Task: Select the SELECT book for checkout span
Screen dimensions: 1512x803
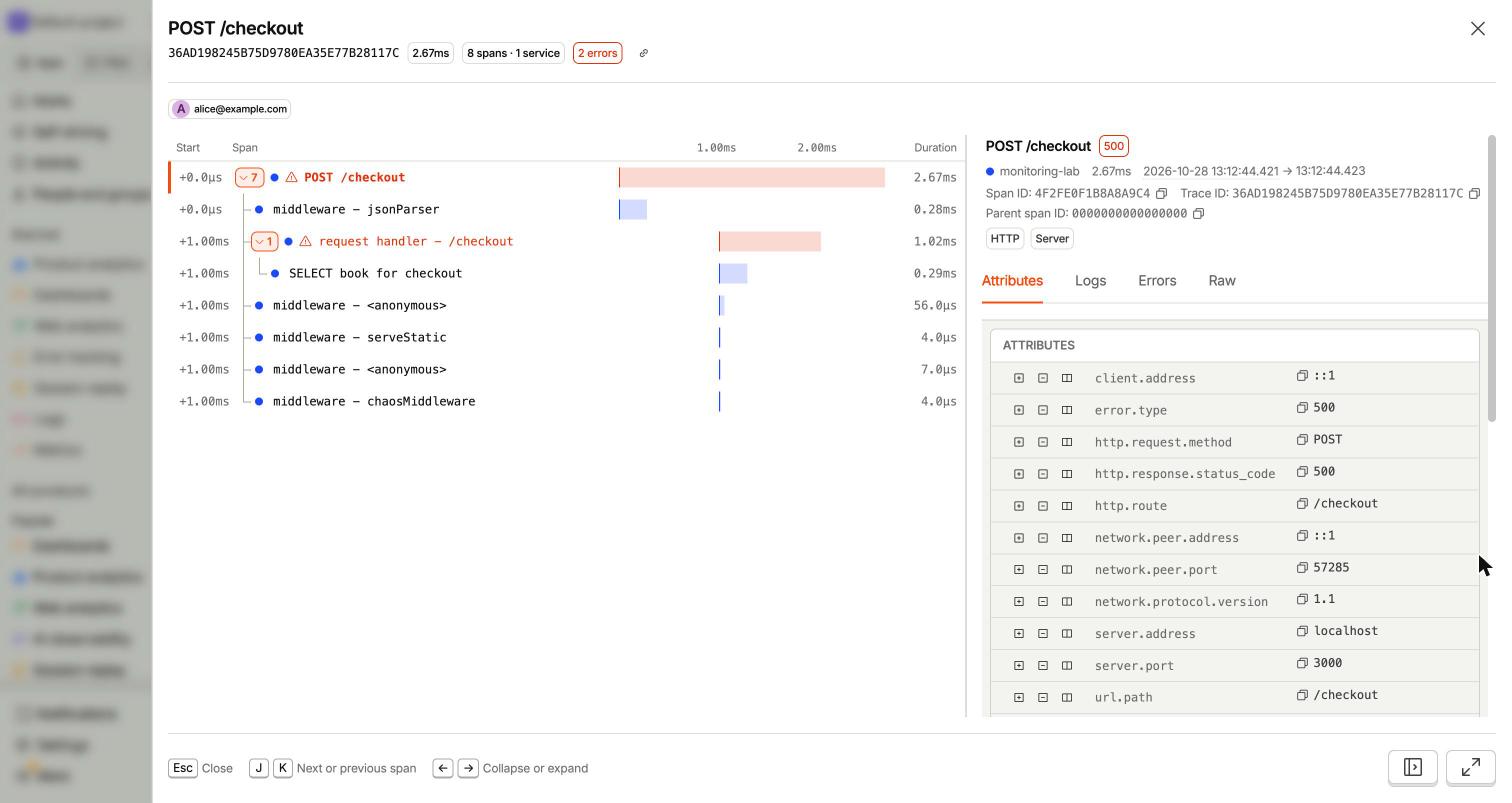Action: (x=566, y=273)
